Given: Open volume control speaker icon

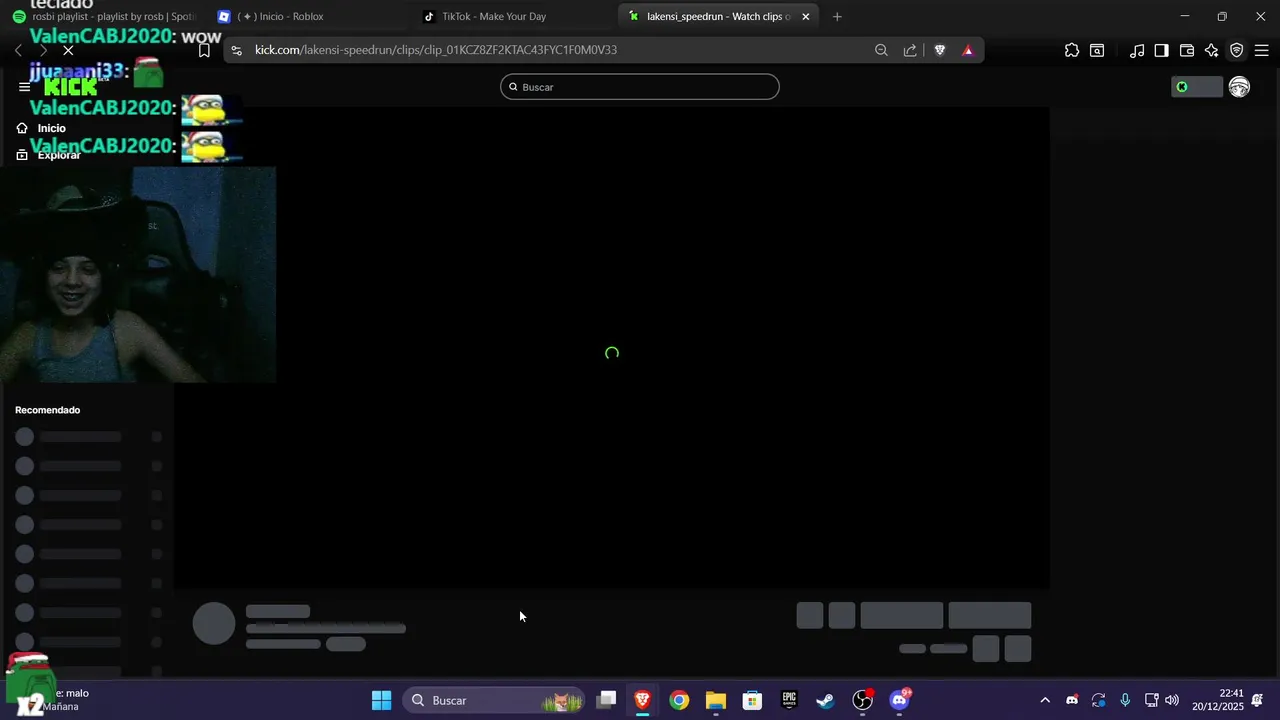Looking at the screenshot, I should pos(1172,700).
